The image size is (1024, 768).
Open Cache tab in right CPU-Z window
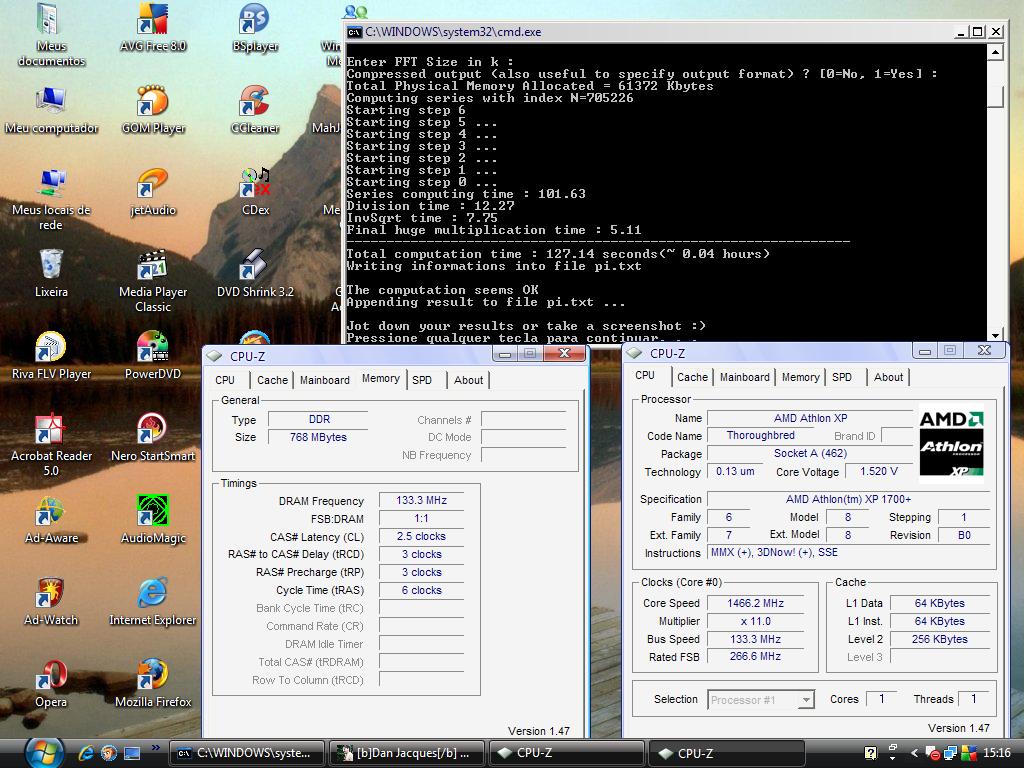(x=692, y=377)
